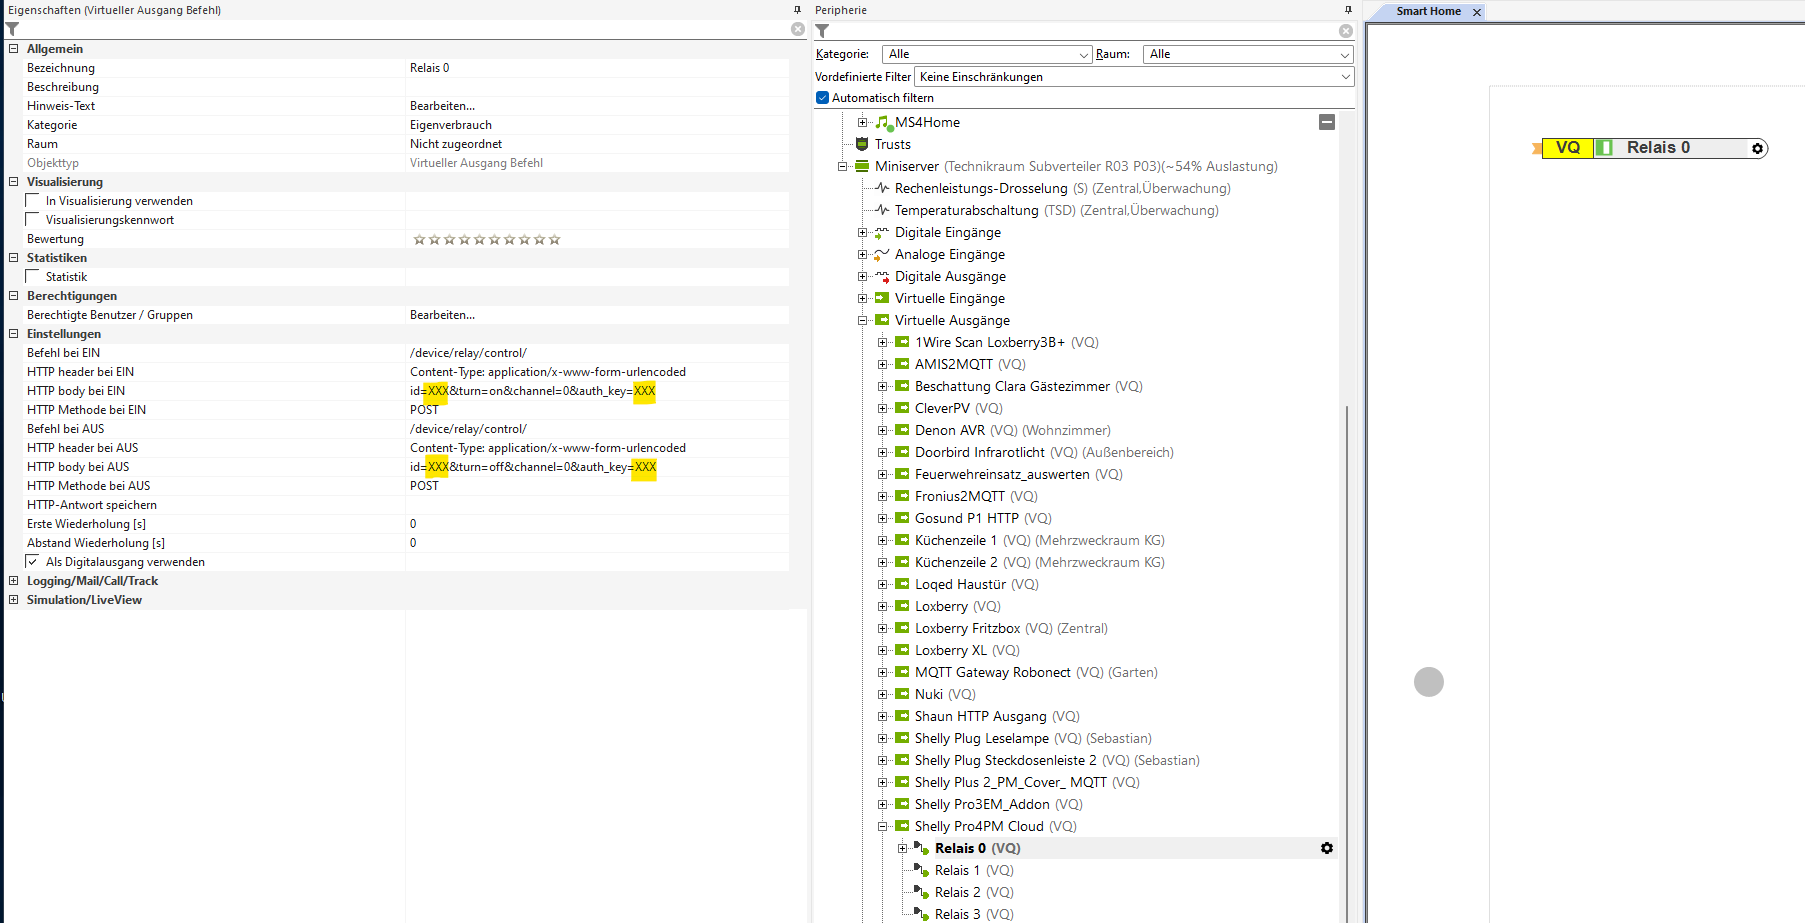1805x923 pixels.
Task: Click the Miniserver device icon
Action: [862, 166]
